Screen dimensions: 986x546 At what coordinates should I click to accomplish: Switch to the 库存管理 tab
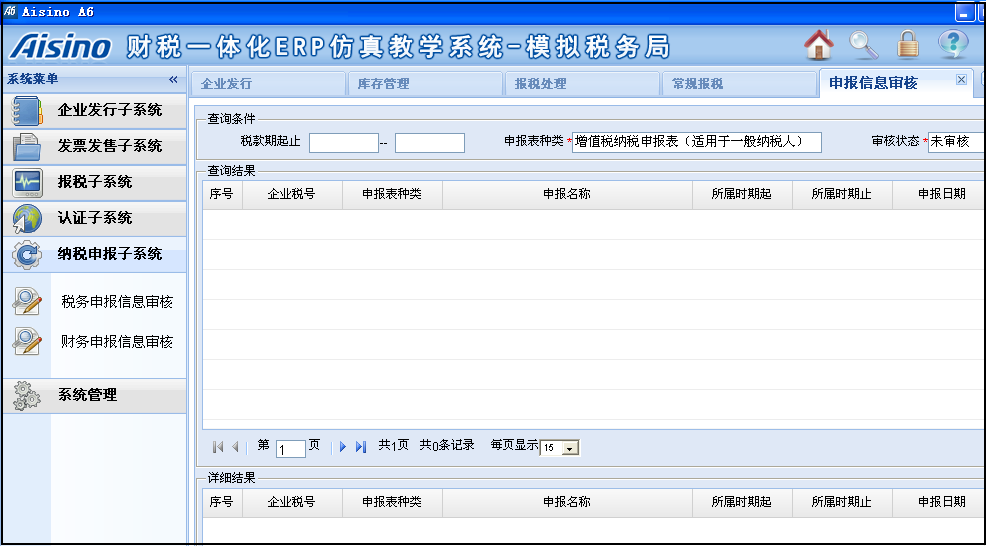[425, 84]
